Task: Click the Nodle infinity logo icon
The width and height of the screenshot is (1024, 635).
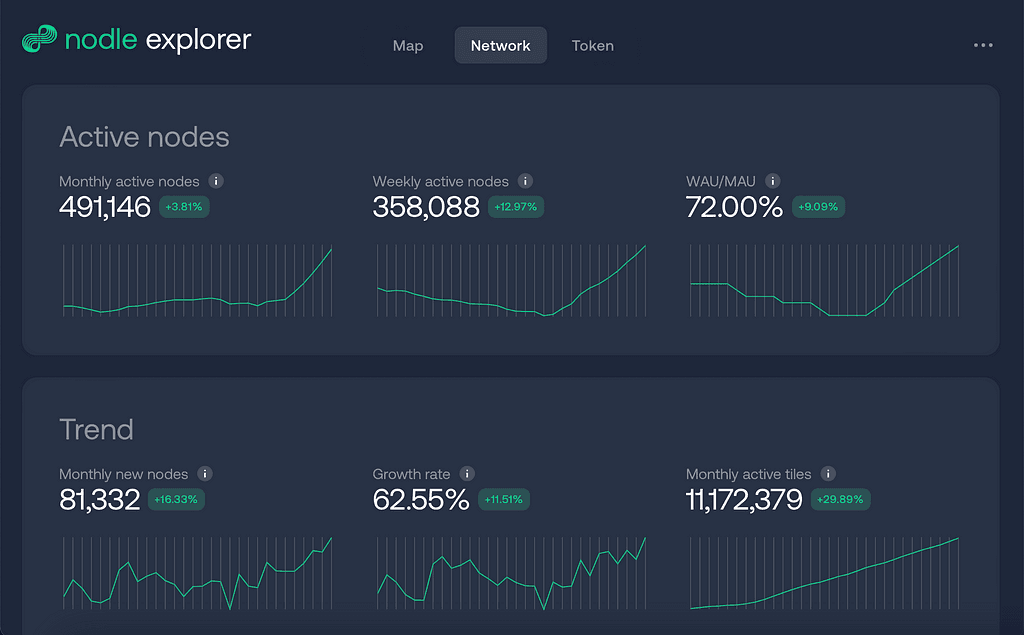Action: click(x=39, y=41)
